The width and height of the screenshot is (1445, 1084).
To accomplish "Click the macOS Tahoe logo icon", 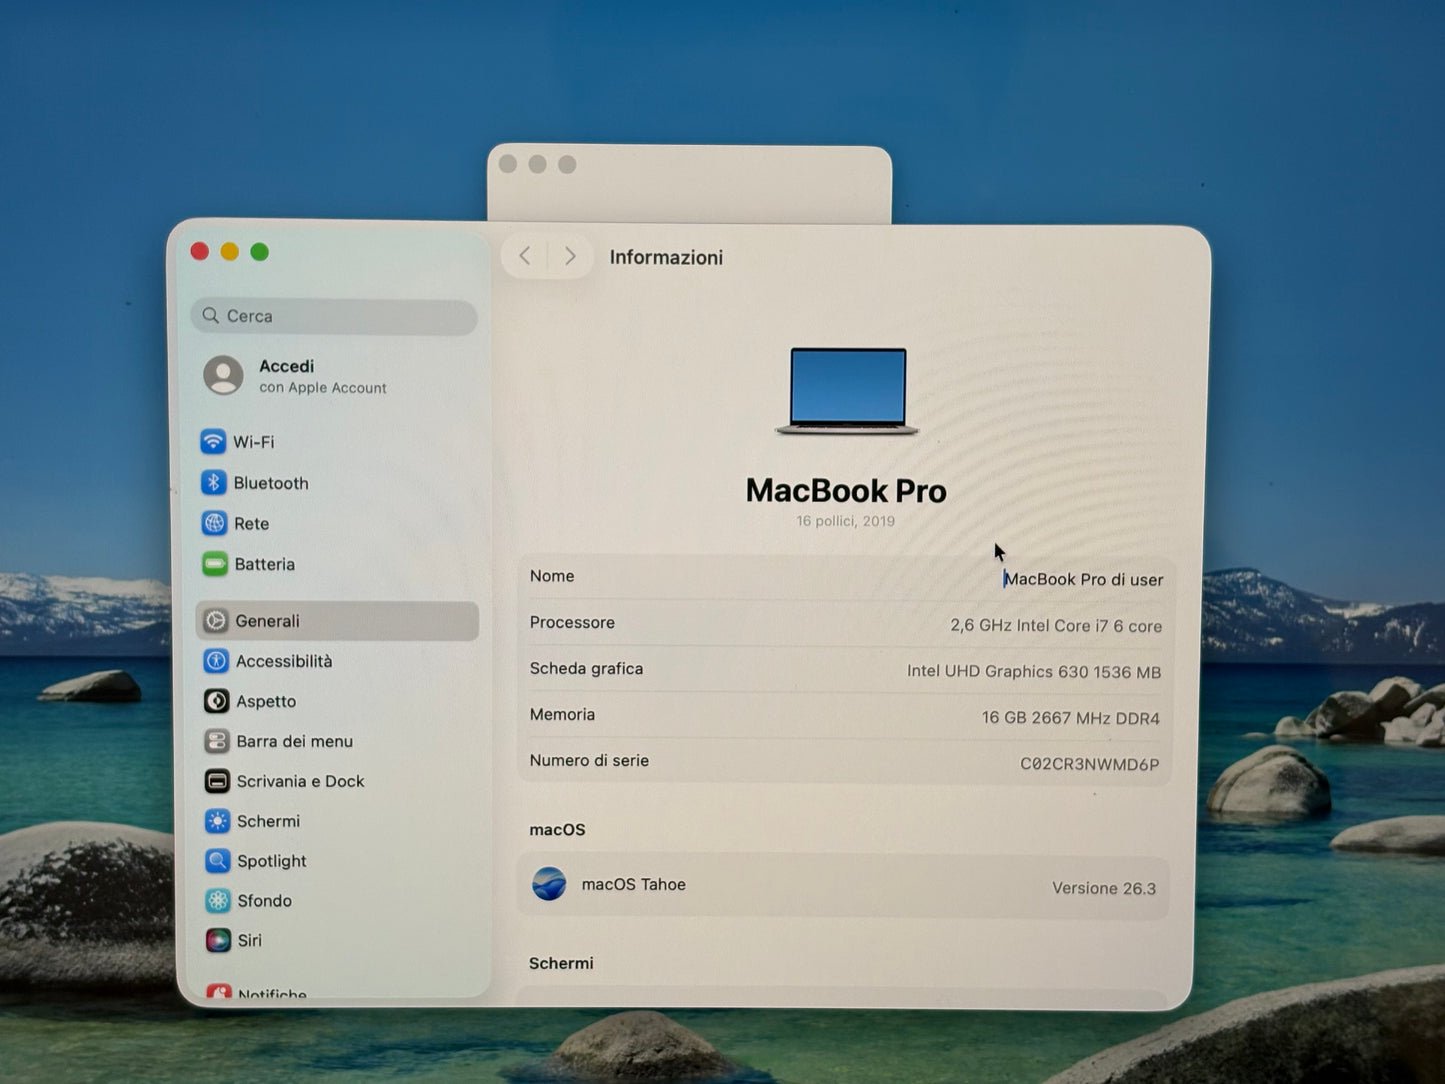I will point(549,884).
